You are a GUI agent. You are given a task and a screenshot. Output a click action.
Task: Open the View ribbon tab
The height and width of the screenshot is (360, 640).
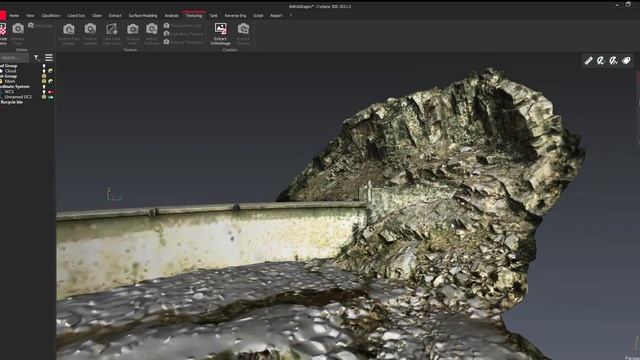point(30,16)
